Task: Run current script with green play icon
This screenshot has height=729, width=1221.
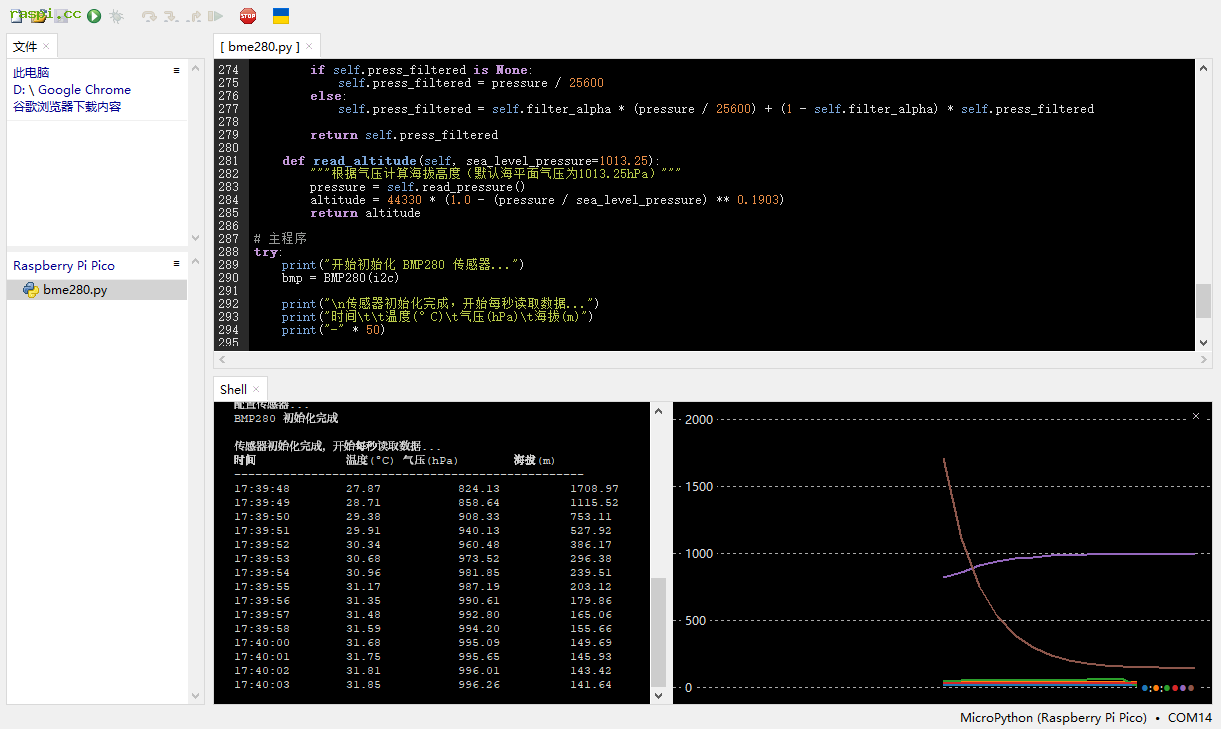Action: [93, 16]
